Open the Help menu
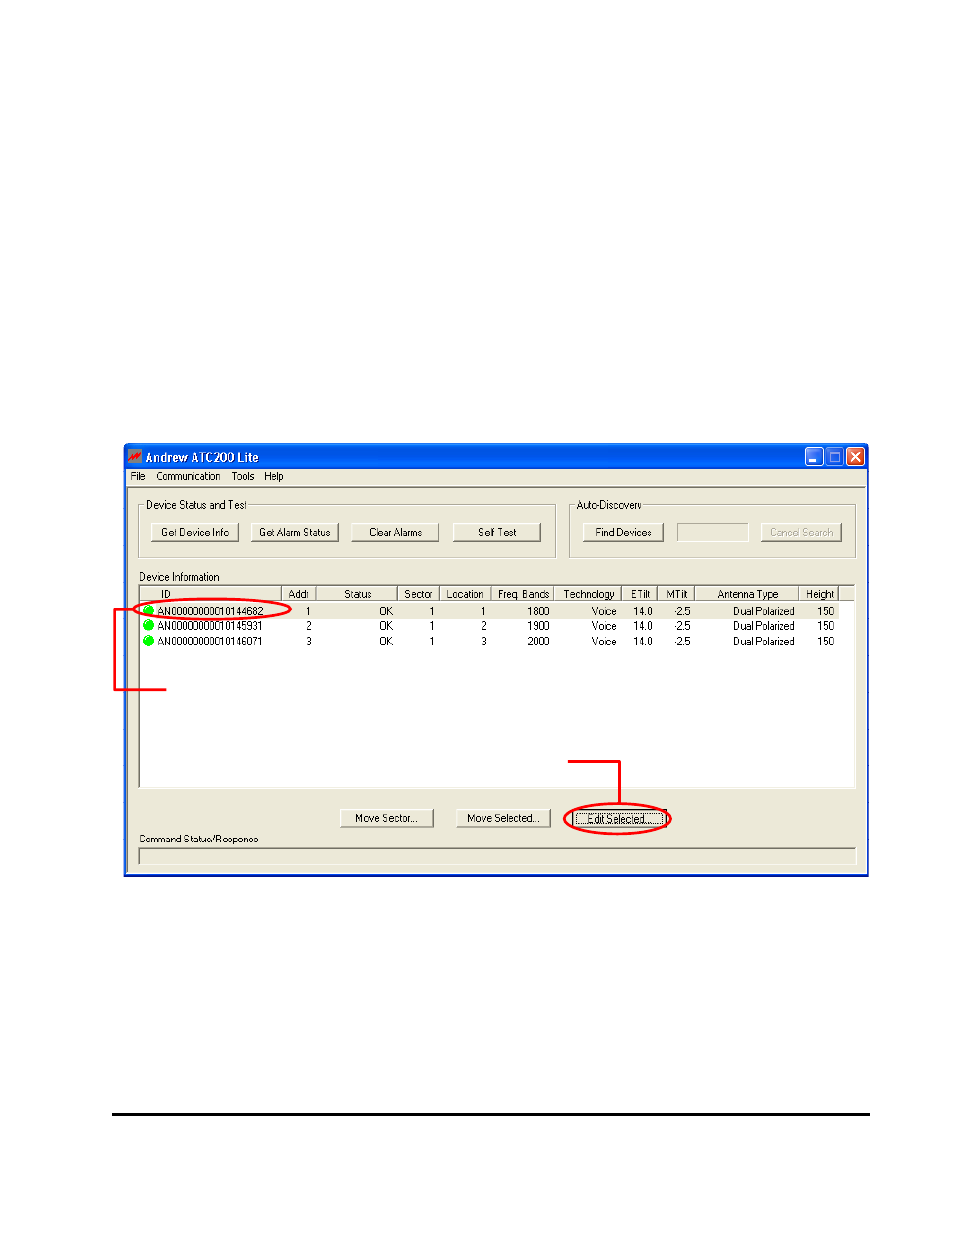Screen dimensions: 954x1235 pyautogui.click(x=274, y=477)
